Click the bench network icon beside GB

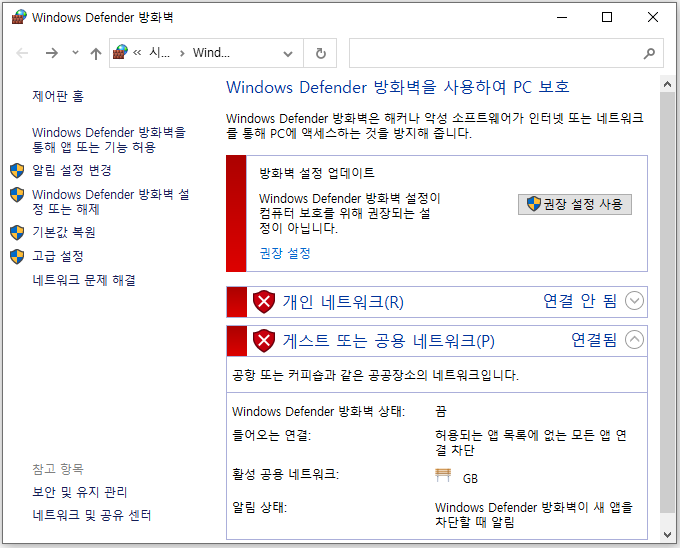click(x=443, y=475)
